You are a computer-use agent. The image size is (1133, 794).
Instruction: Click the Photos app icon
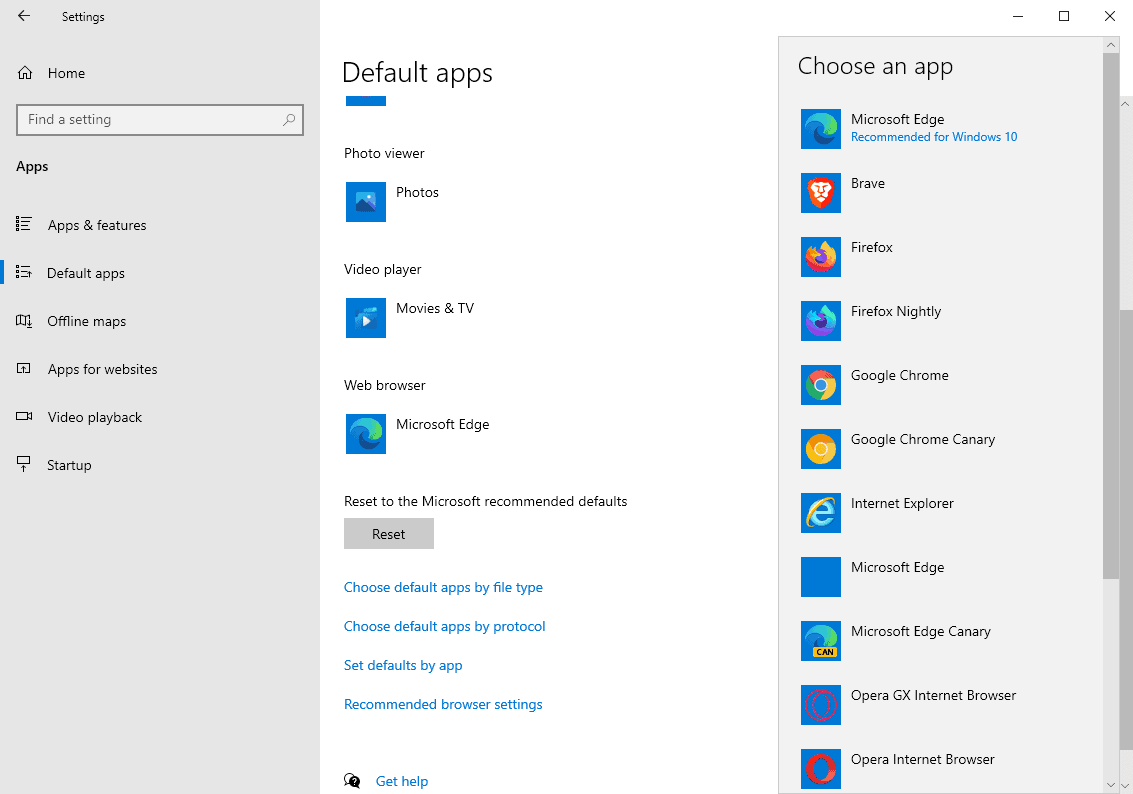(366, 202)
